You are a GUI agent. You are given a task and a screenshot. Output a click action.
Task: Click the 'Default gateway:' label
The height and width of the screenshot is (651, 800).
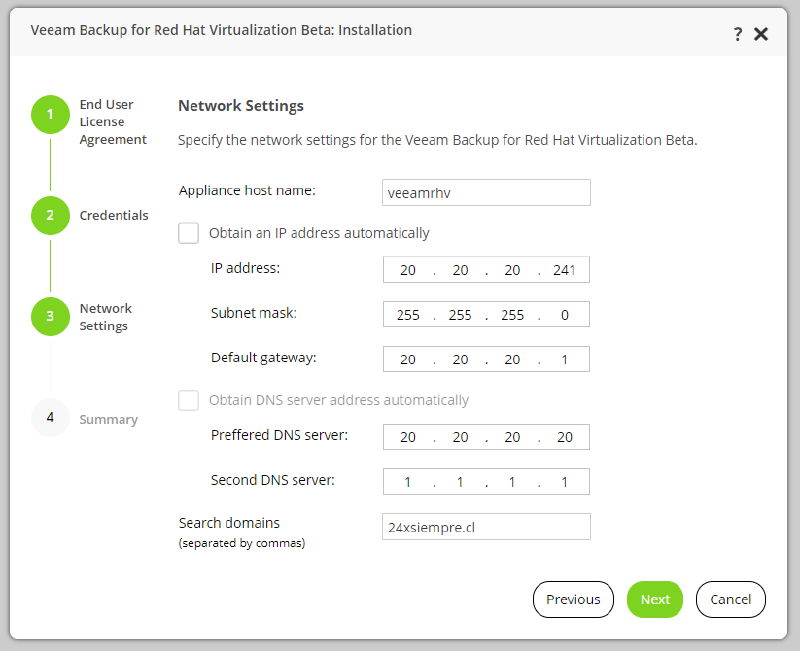pyautogui.click(x=264, y=358)
